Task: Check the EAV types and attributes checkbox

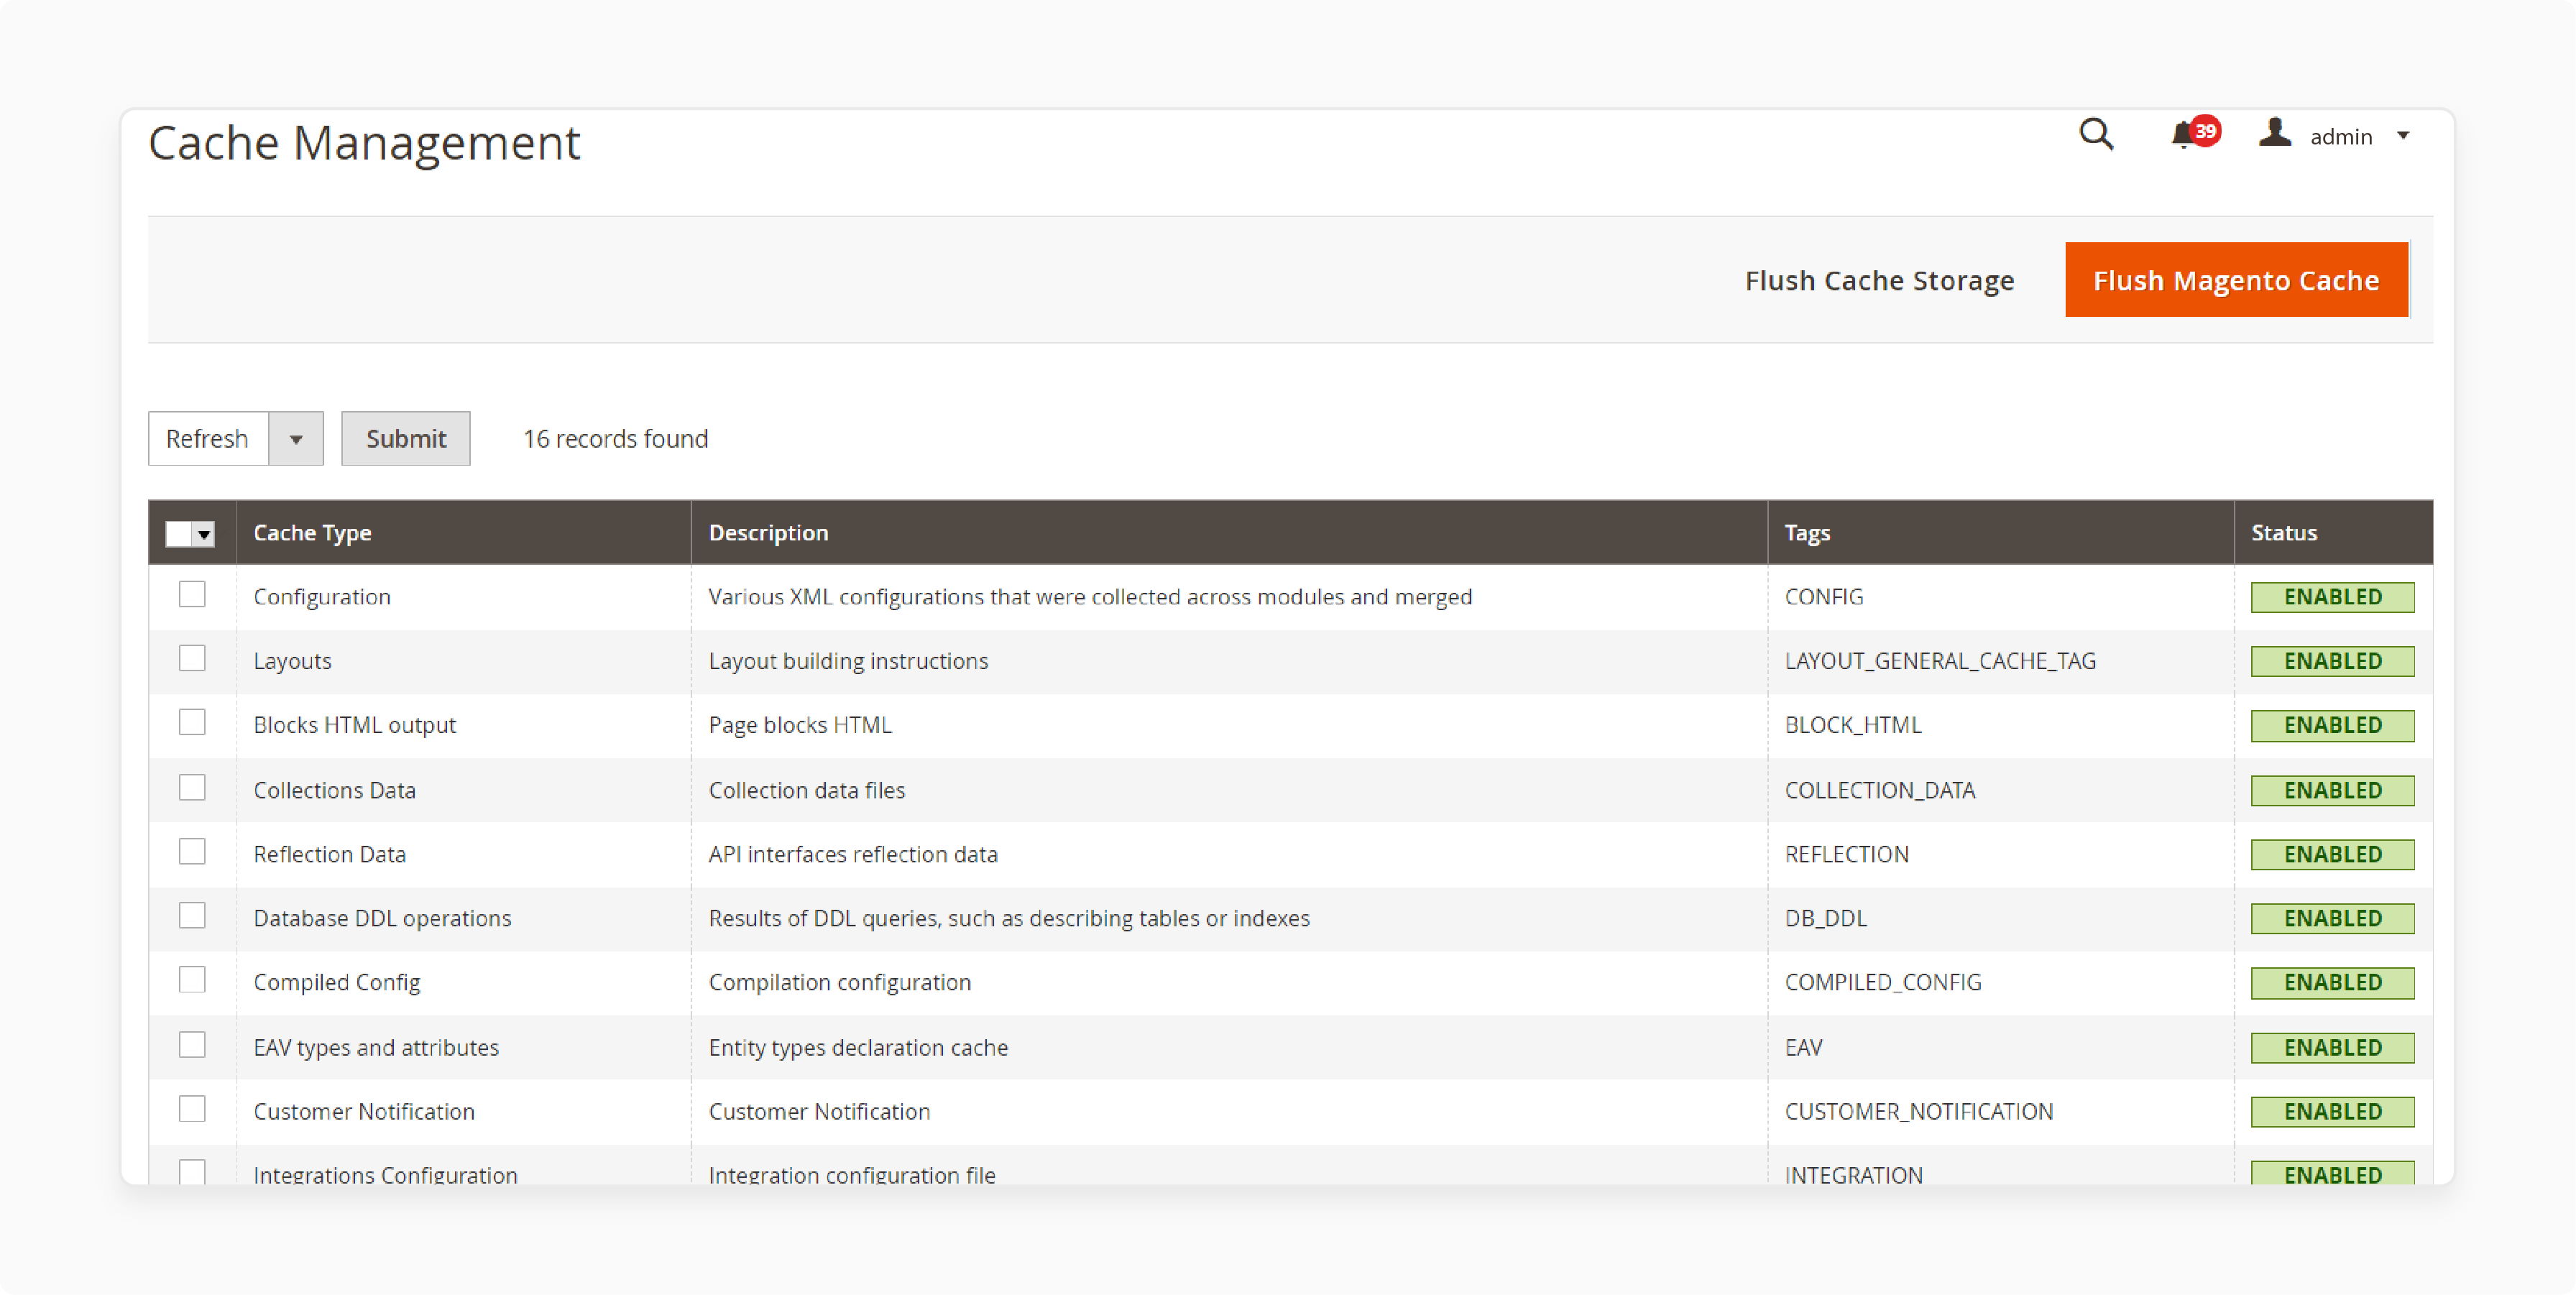Action: tap(192, 1045)
